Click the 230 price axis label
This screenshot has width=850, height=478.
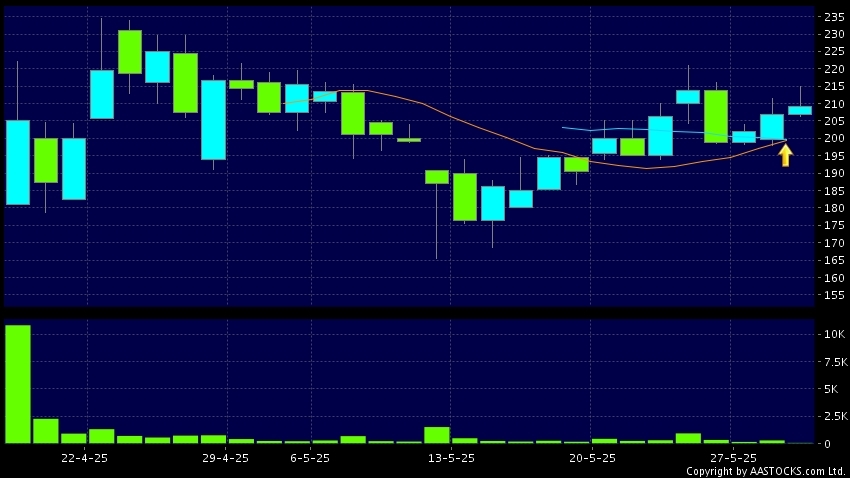pos(834,34)
